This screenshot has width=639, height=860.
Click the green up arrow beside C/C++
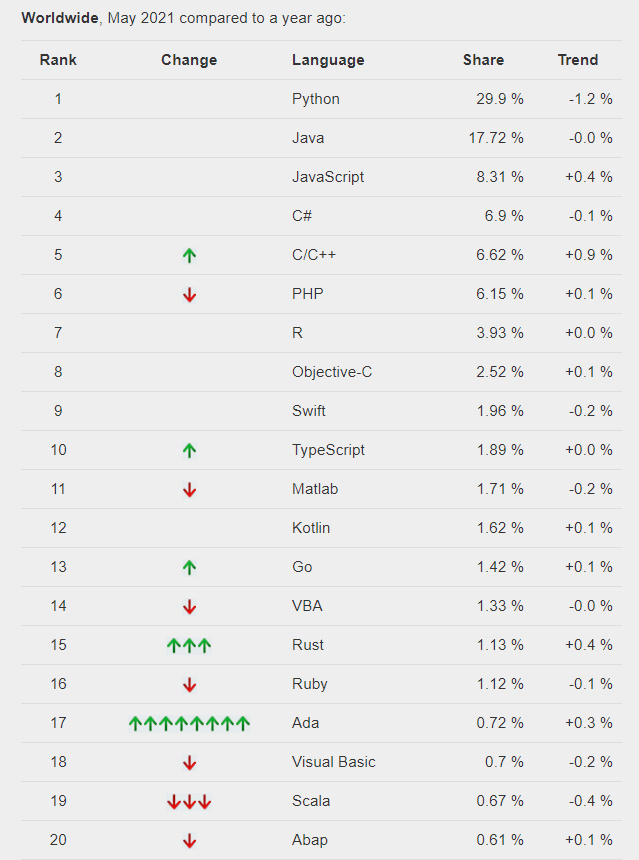189,255
